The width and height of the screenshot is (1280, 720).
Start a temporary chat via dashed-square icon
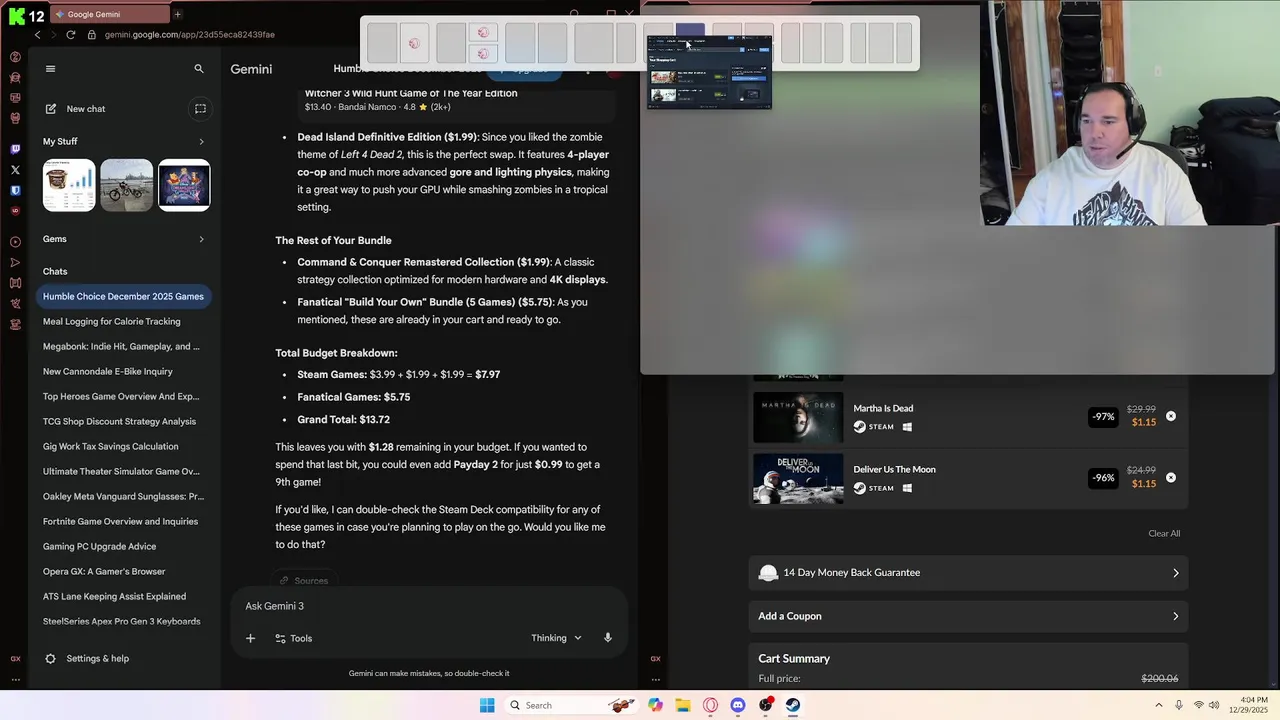click(200, 109)
